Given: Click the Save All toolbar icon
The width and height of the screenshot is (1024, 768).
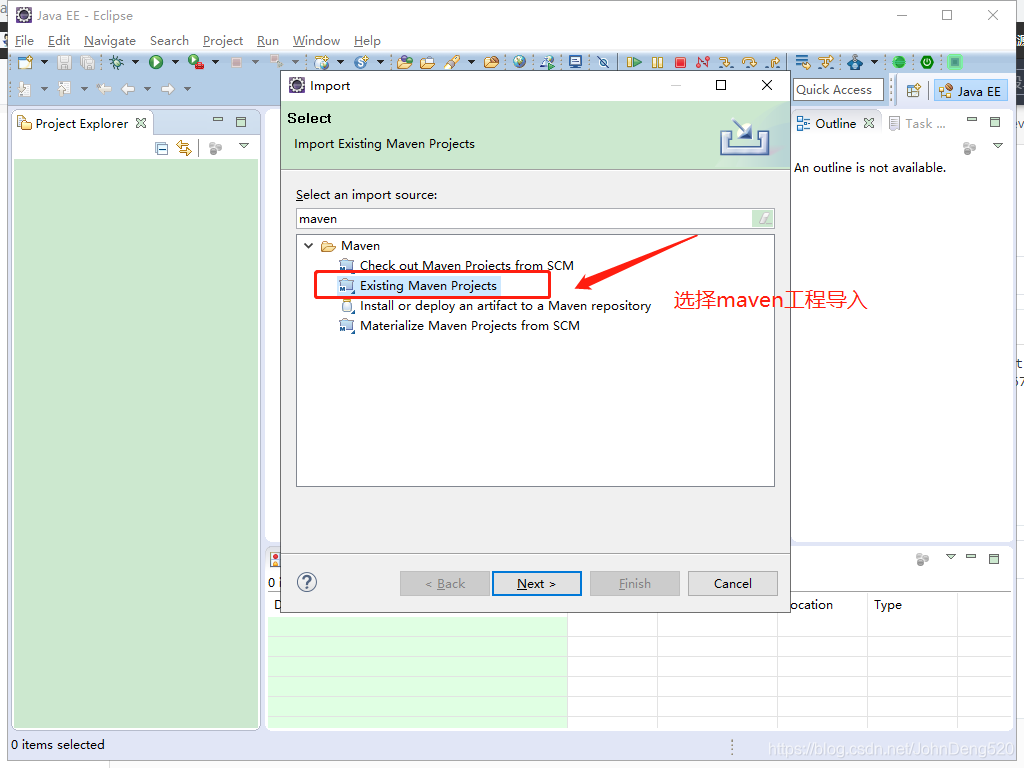Looking at the screenshot, I should 87,62.
